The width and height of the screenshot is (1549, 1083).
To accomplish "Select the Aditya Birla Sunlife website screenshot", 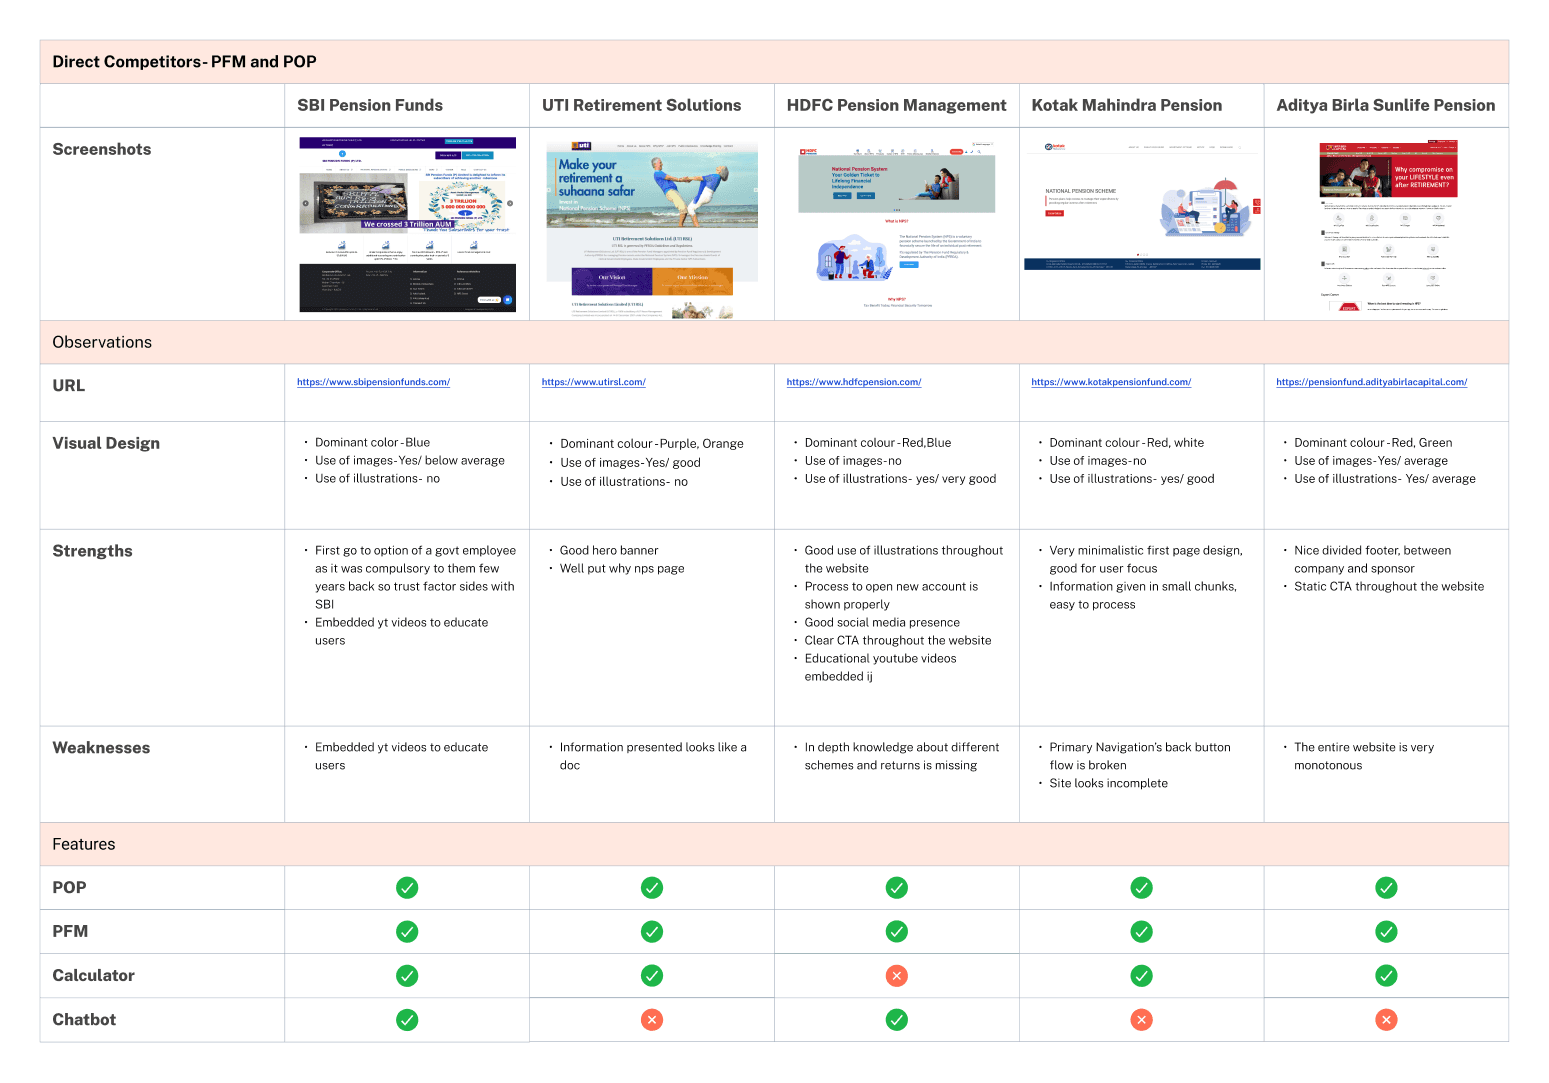I will tap(1389, 226).
